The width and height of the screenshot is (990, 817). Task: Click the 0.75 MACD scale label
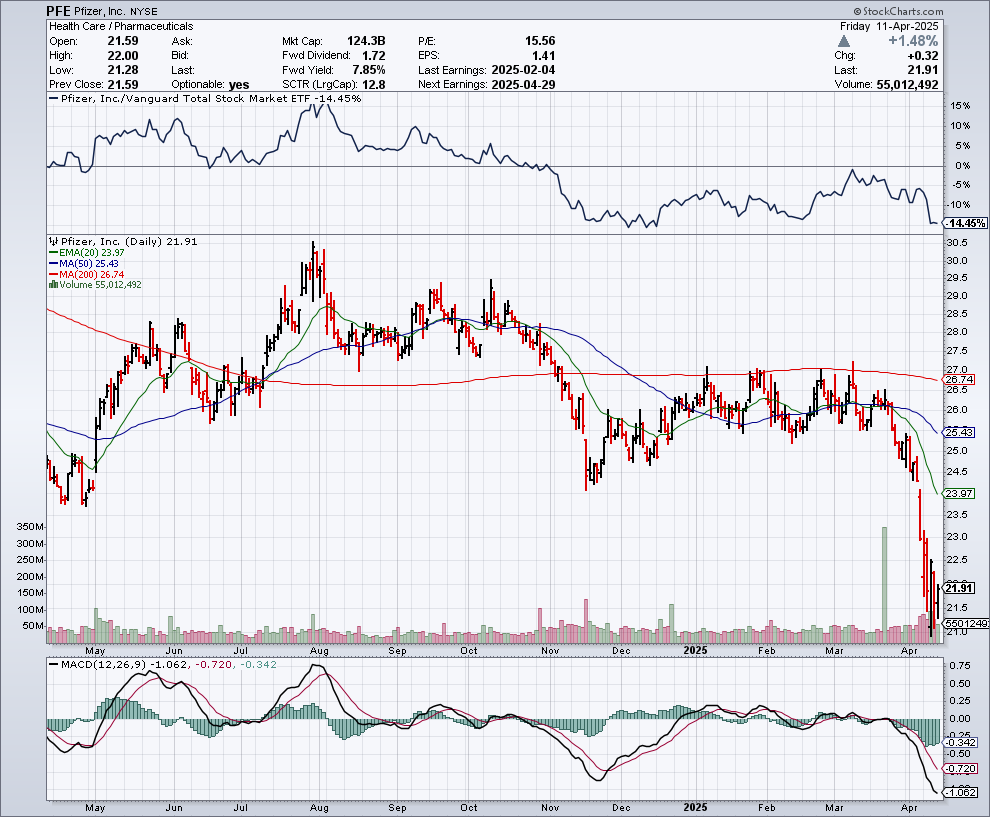coord(960,665)
